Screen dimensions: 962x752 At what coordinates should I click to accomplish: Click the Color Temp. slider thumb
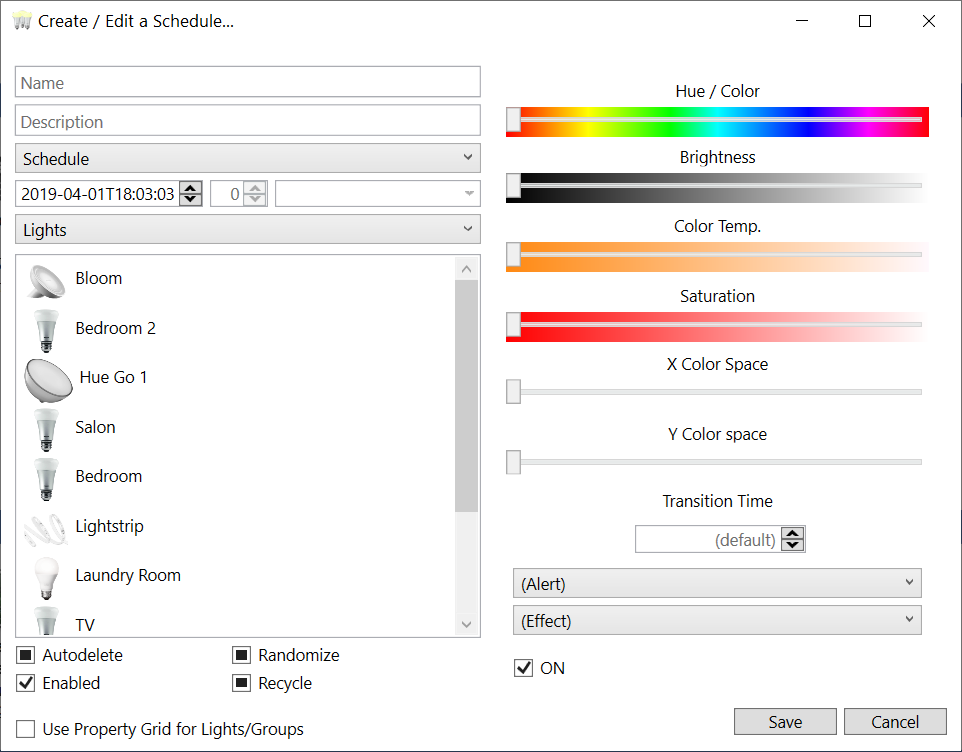[514, 255]
